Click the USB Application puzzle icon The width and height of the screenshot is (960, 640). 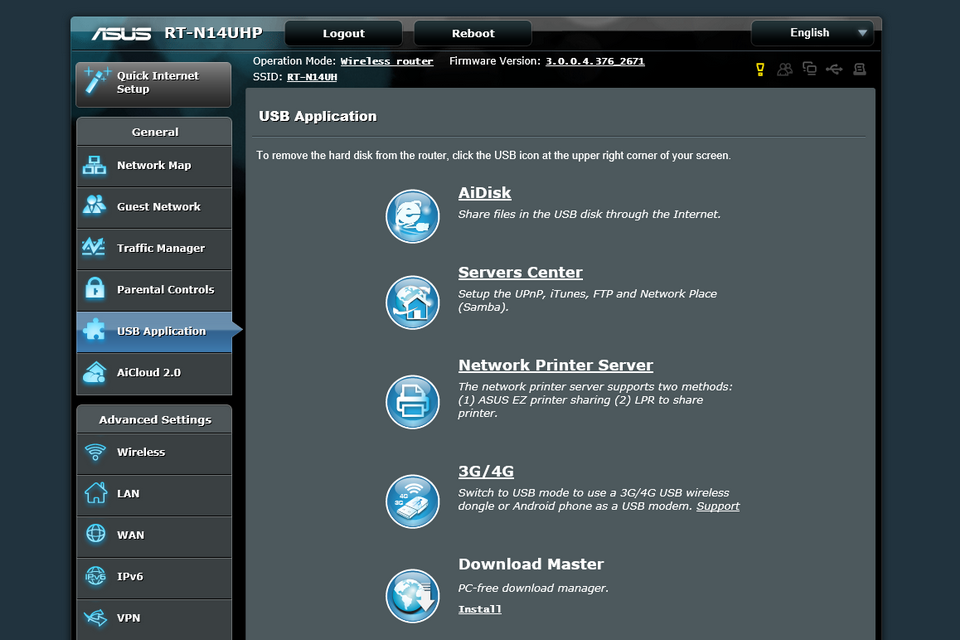[x=94, y=329]
